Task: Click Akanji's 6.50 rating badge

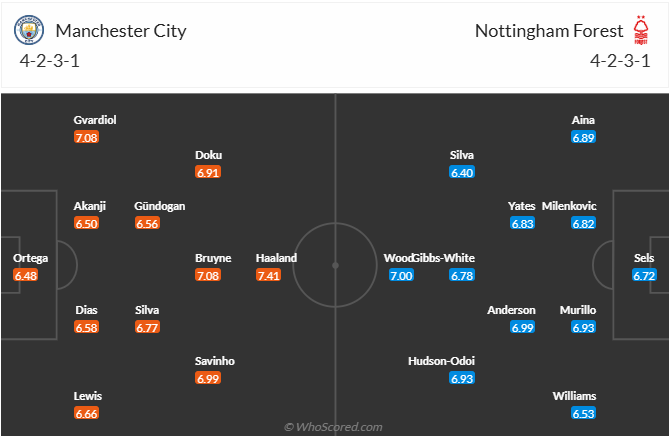Action: click(86, 223)
